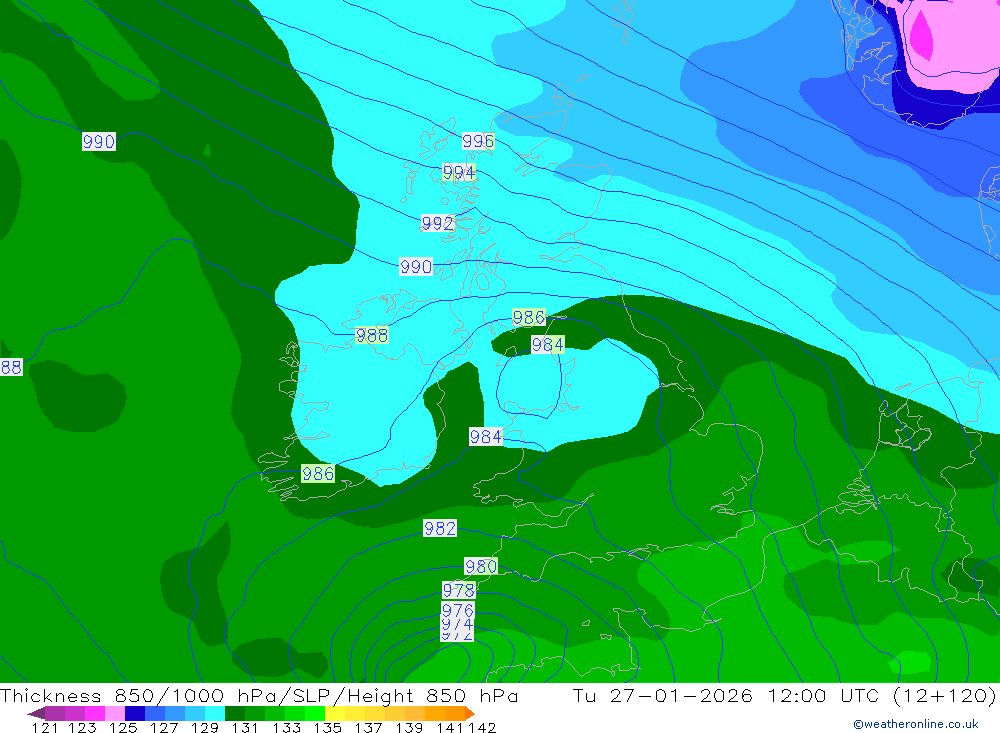The height and width of the screenshot is (733, 1000).
Task: Click the 990 isobar label over the Atlantic
Action: tap(99, 142)
